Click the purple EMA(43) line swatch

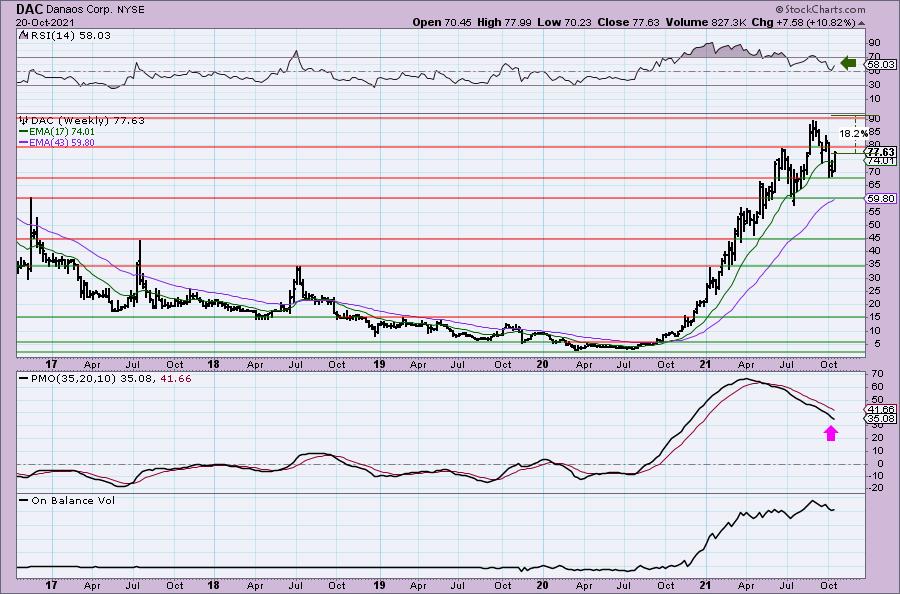pos(24,142)
